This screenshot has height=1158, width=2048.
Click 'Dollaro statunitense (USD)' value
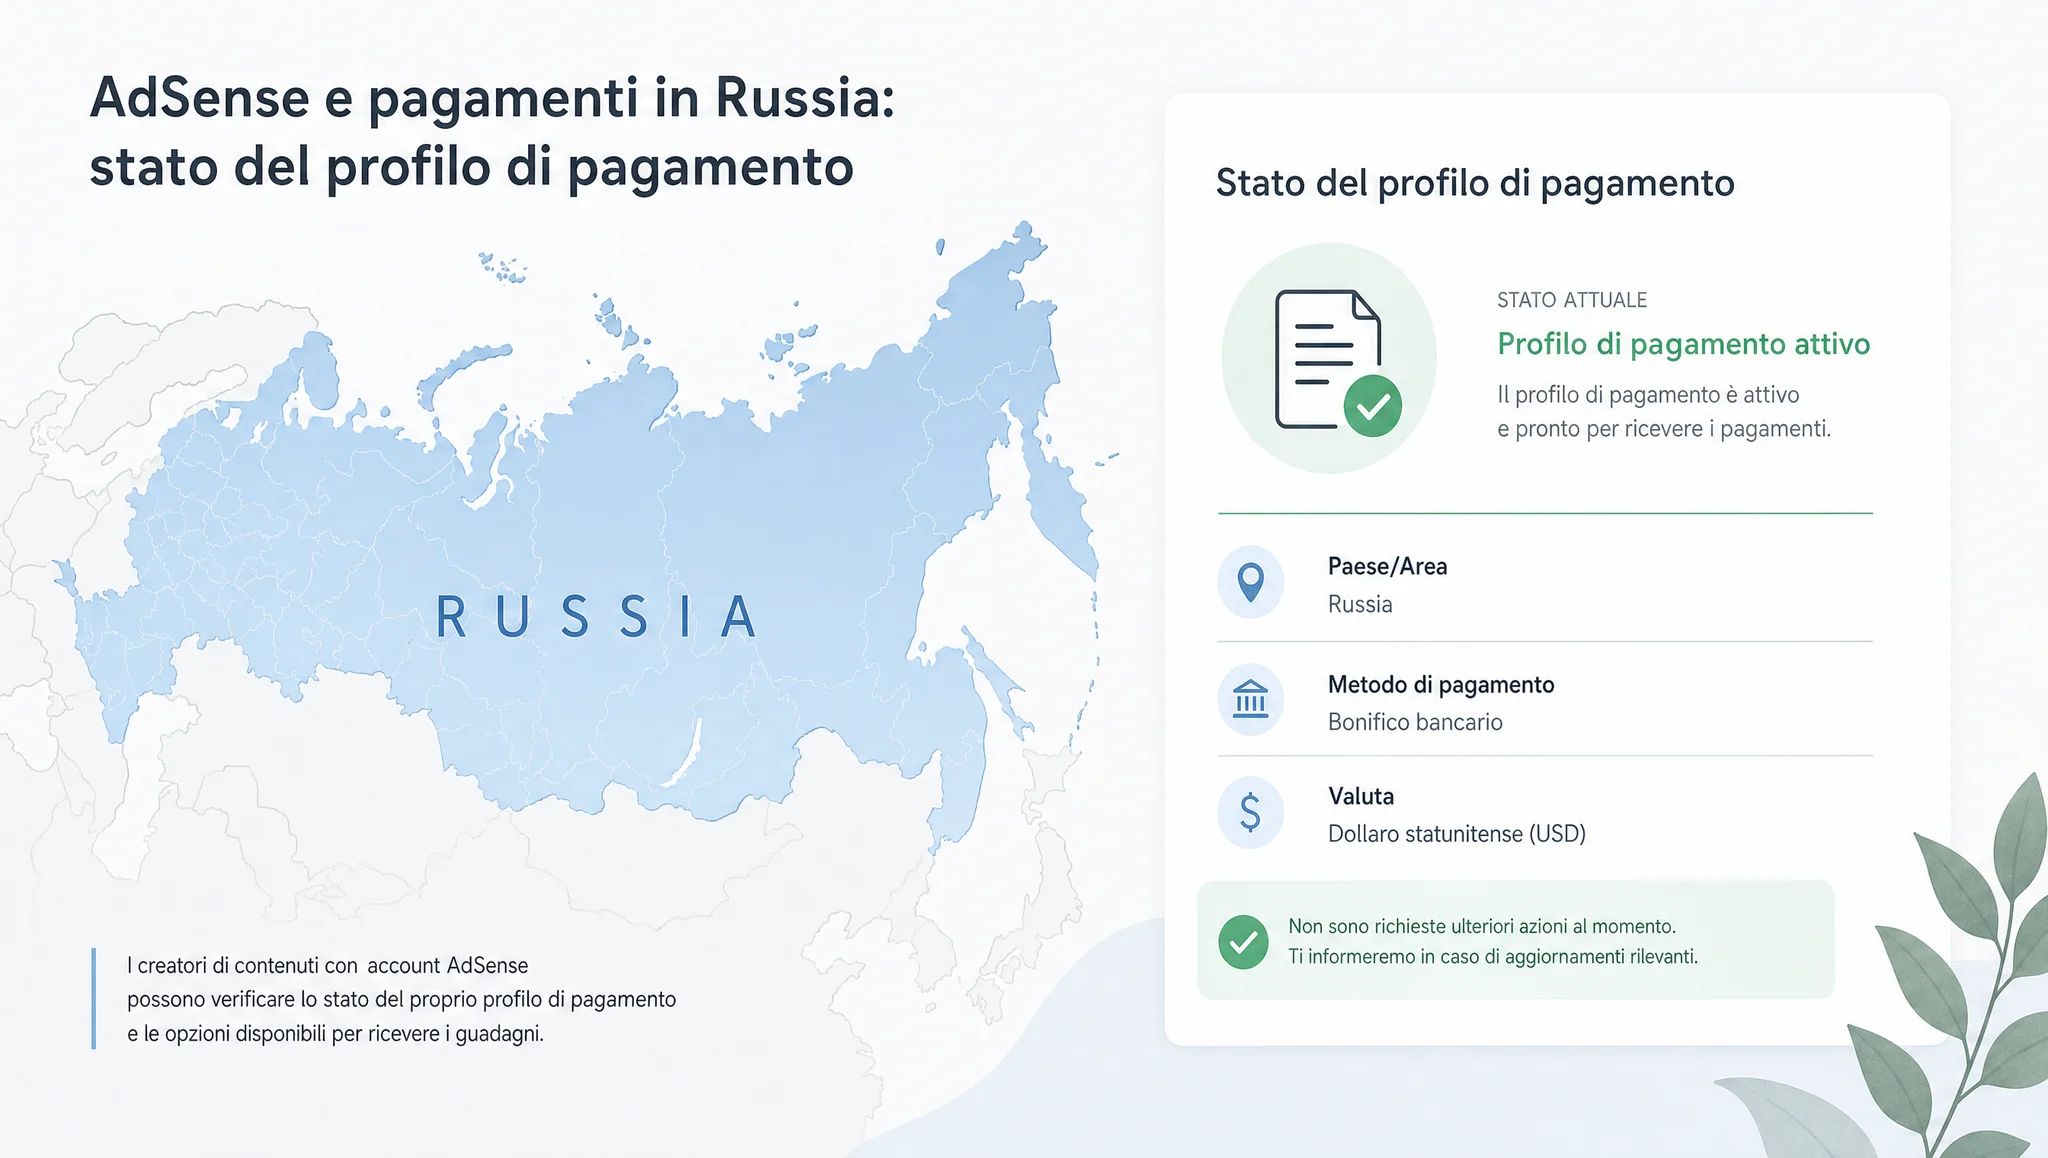[1457, 834]
